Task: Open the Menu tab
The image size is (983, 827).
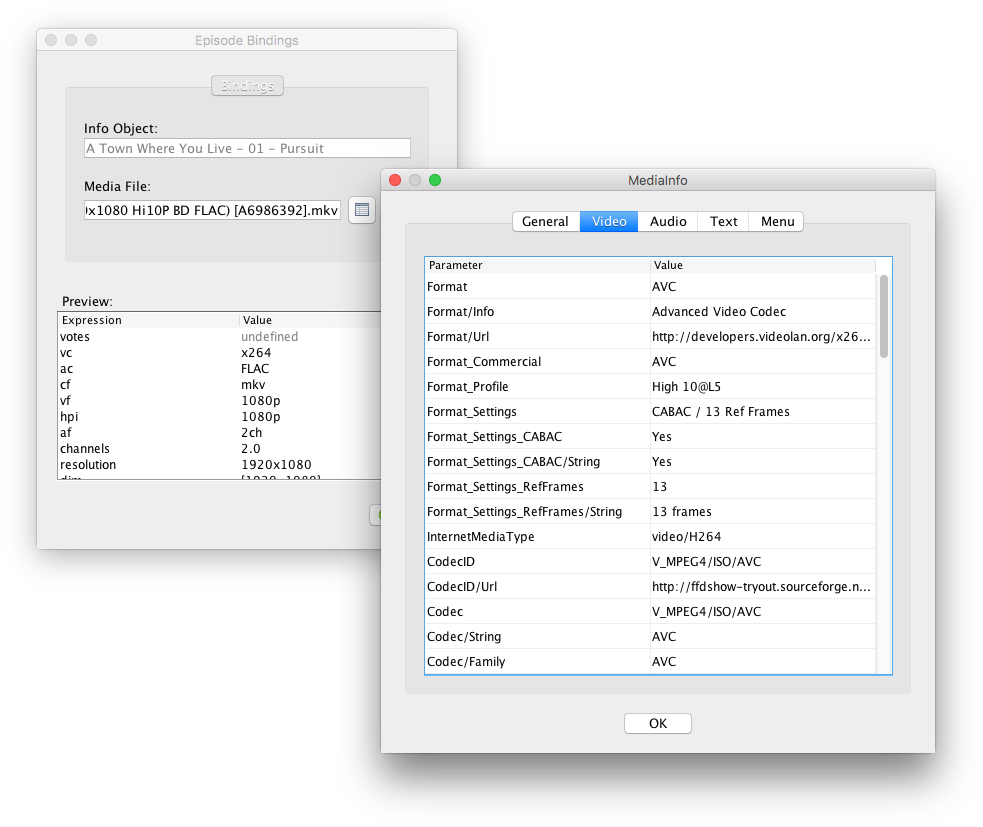Action: (x=777, y=221)
